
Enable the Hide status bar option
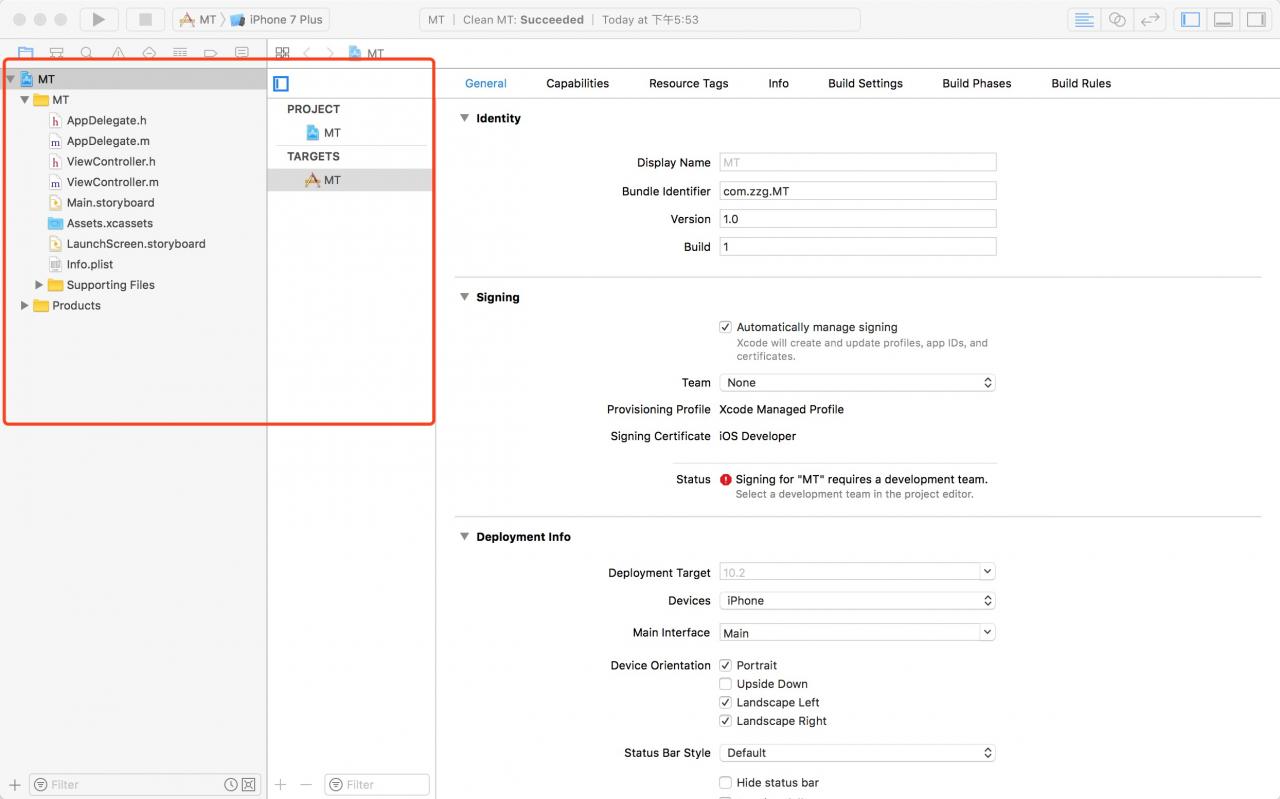(725, 783)
